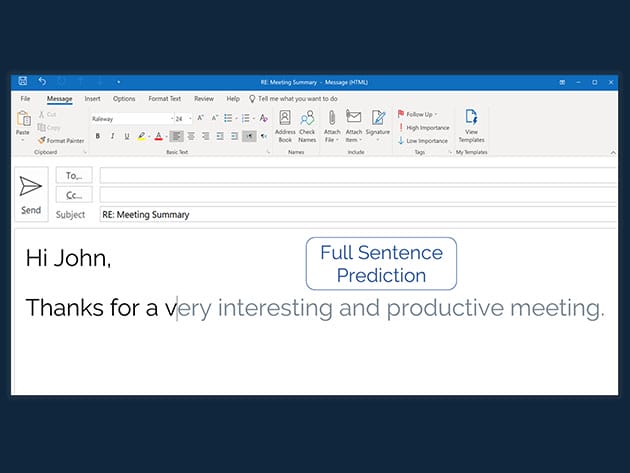Click the Send button

pos(31,193)
